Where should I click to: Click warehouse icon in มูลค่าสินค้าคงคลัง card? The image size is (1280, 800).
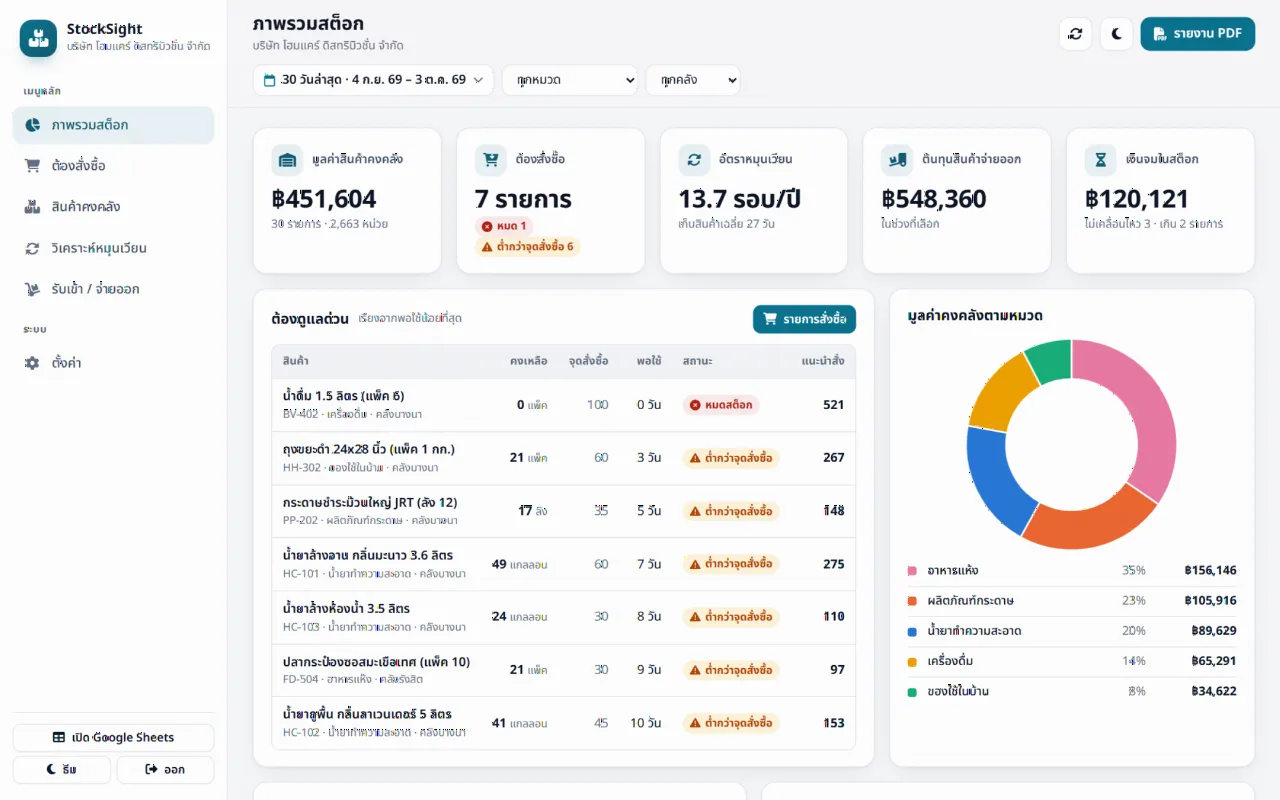click(287, 160)
